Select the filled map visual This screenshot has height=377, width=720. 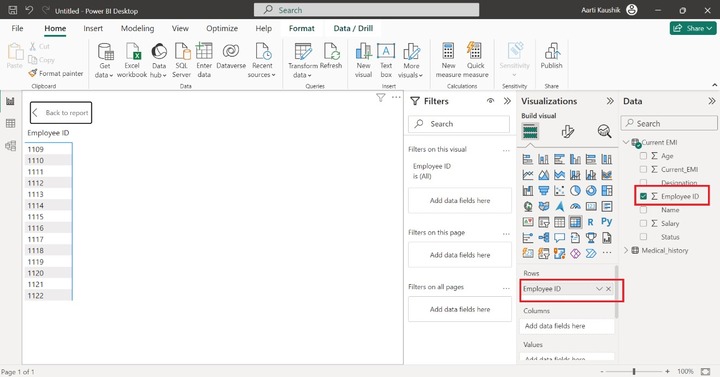tap(543, 206)
